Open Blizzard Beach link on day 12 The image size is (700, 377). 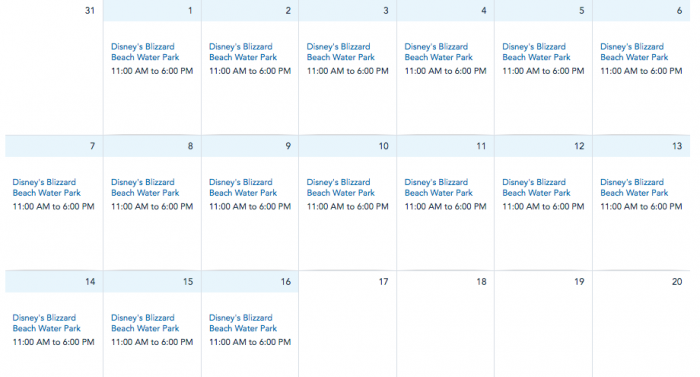[x=536, y=188]
